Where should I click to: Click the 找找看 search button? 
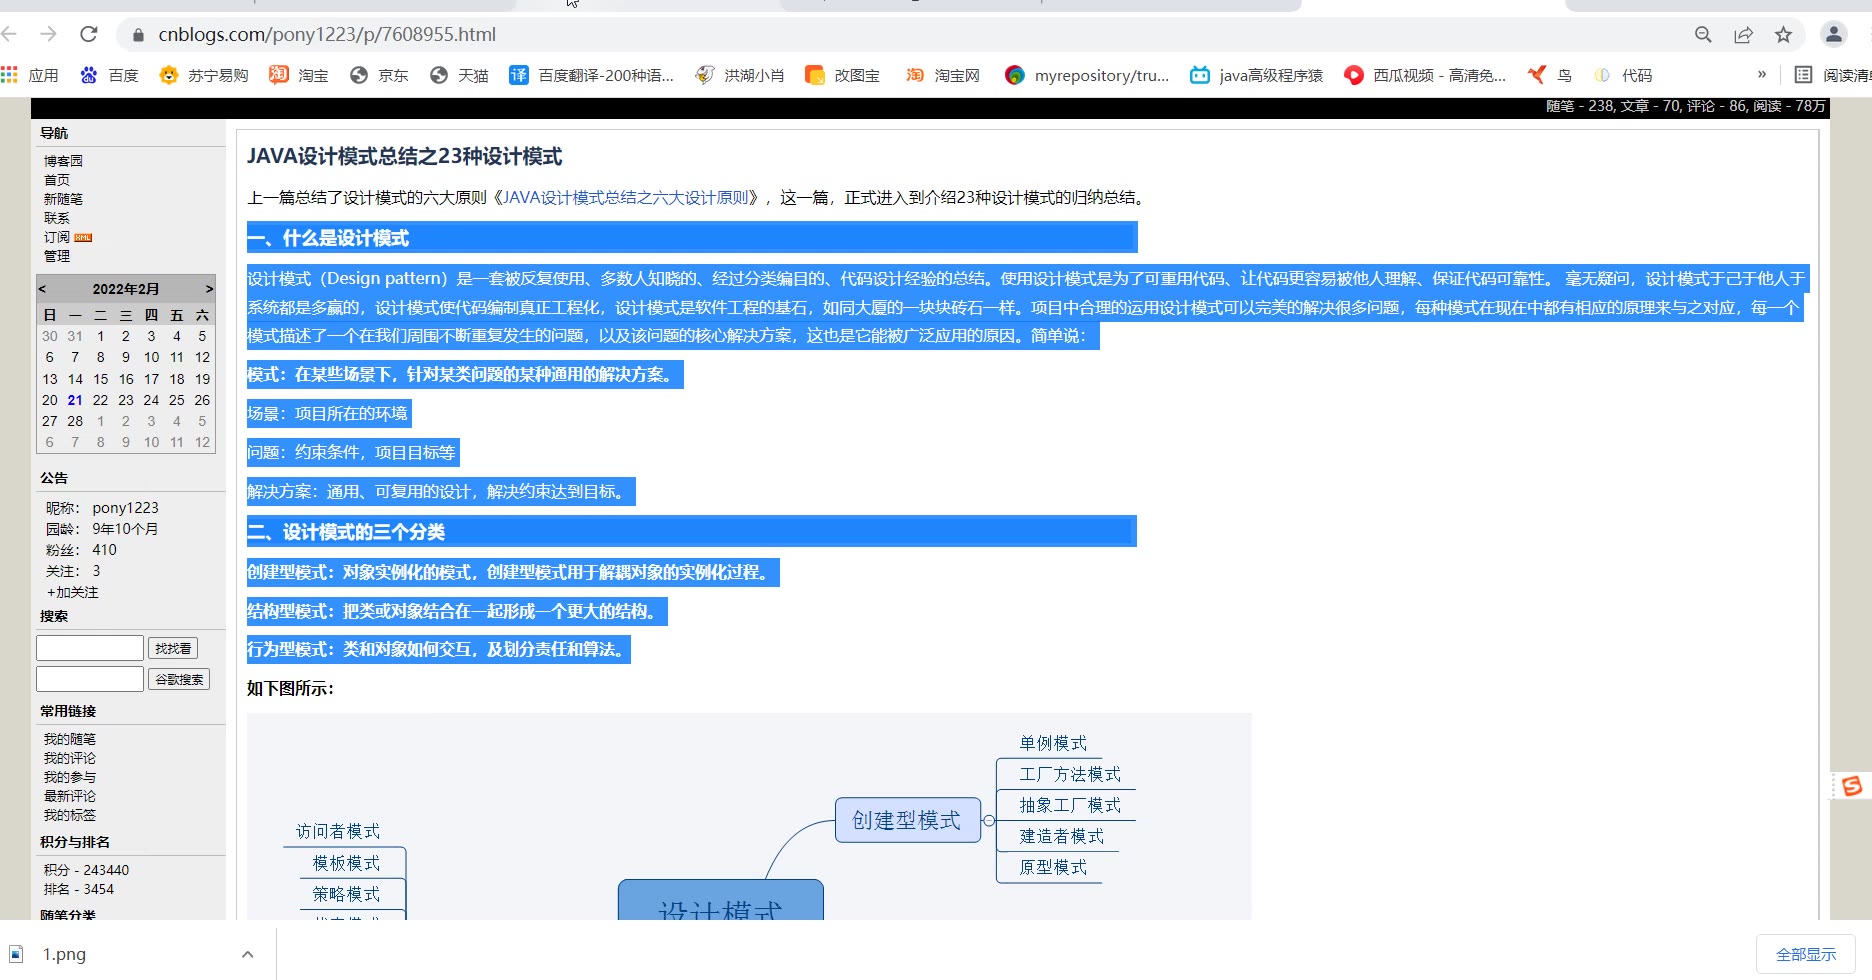[173, 648]
